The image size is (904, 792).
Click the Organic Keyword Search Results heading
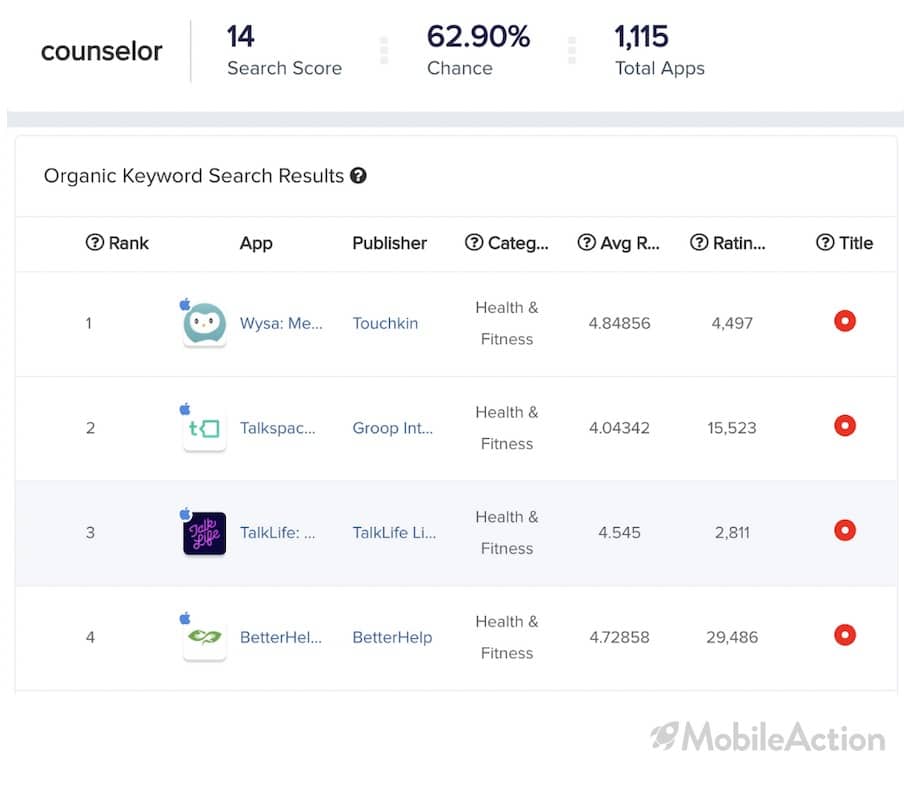point(194,176)
